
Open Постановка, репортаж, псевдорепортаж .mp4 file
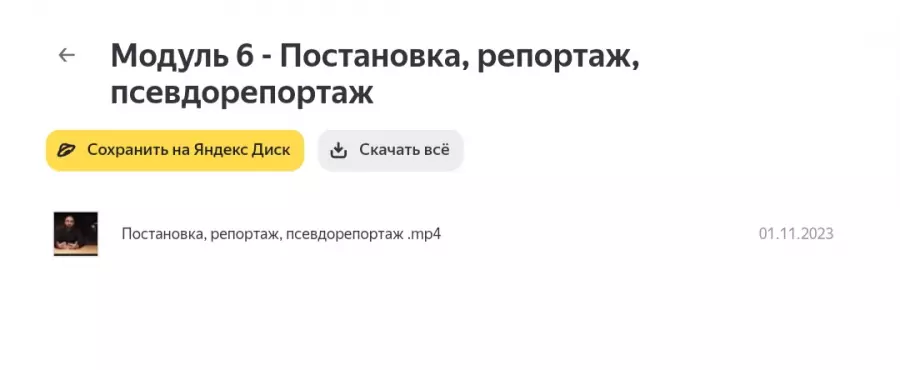pyautogui.click(x=281, y=234)
